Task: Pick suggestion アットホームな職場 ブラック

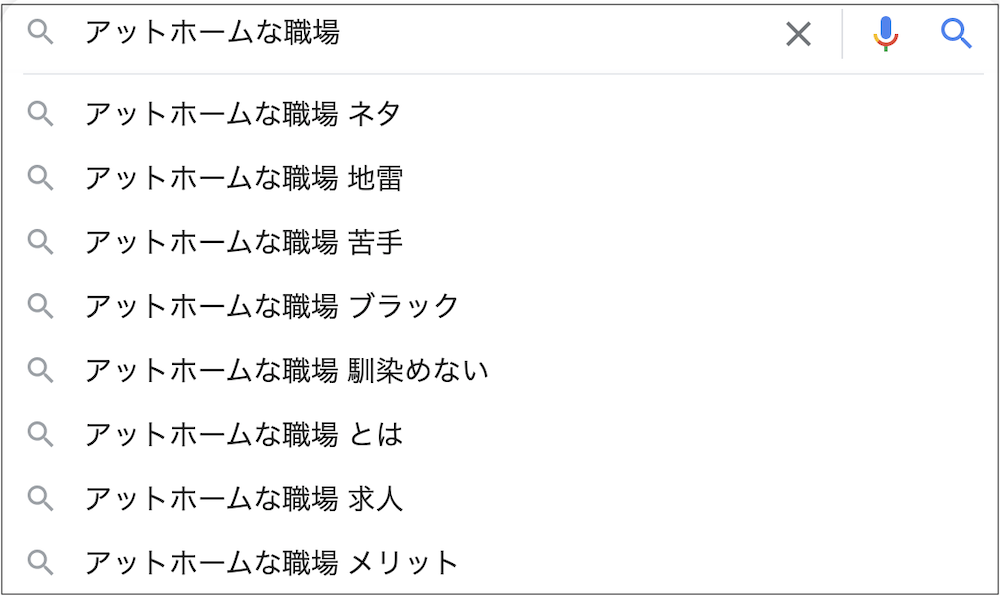Action: click(500, 306)
